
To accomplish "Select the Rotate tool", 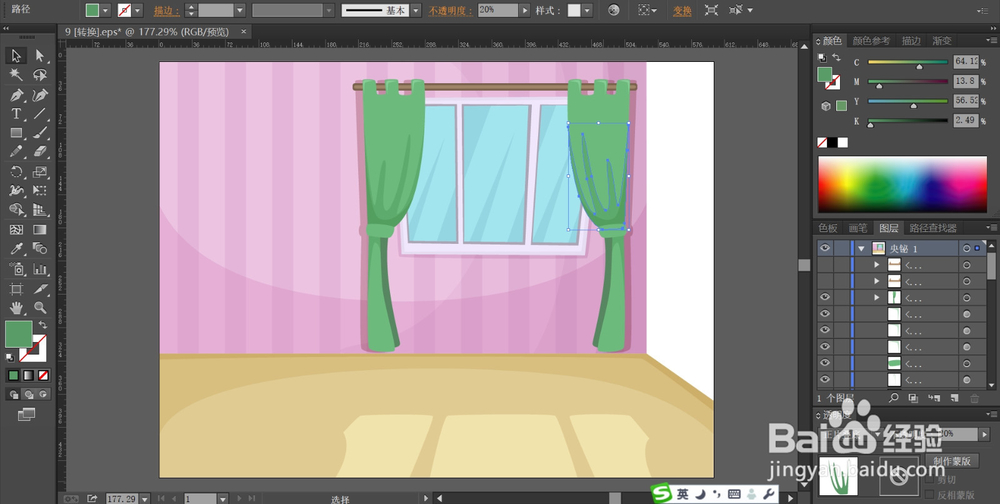I will click(15, 172).
